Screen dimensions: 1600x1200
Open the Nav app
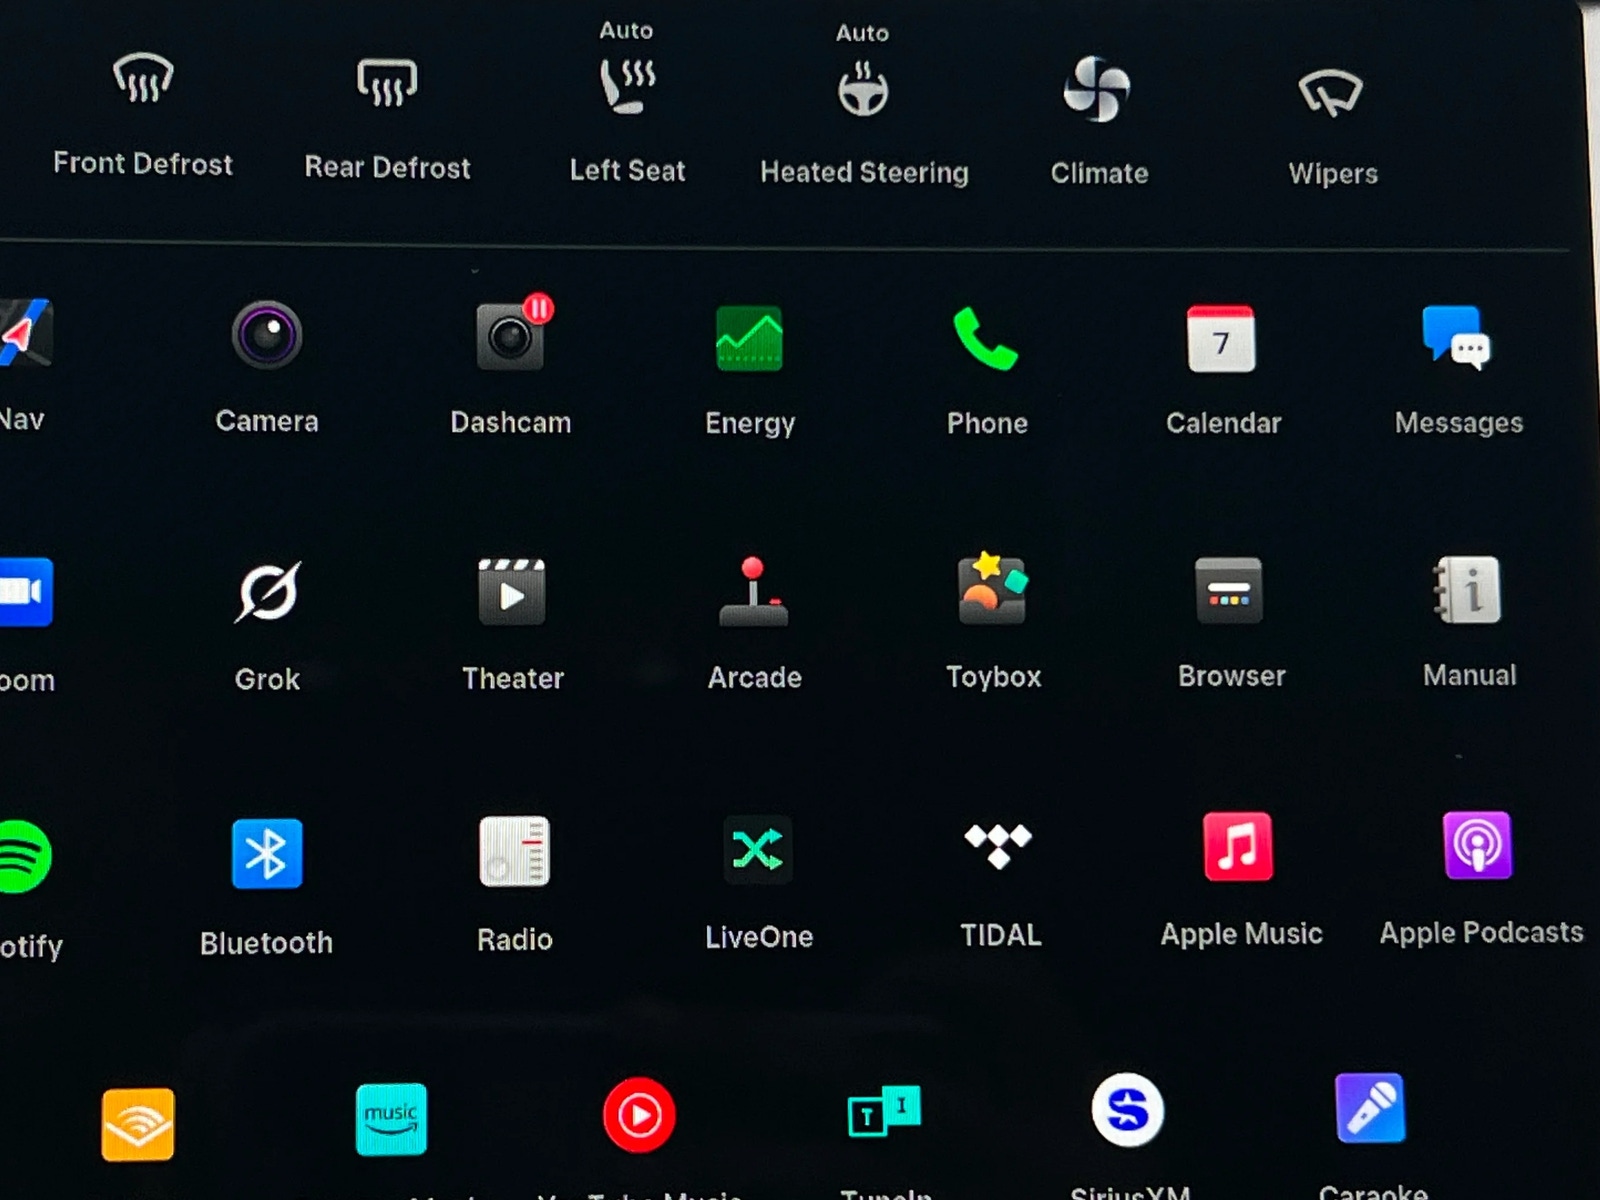tap(24, 333)
